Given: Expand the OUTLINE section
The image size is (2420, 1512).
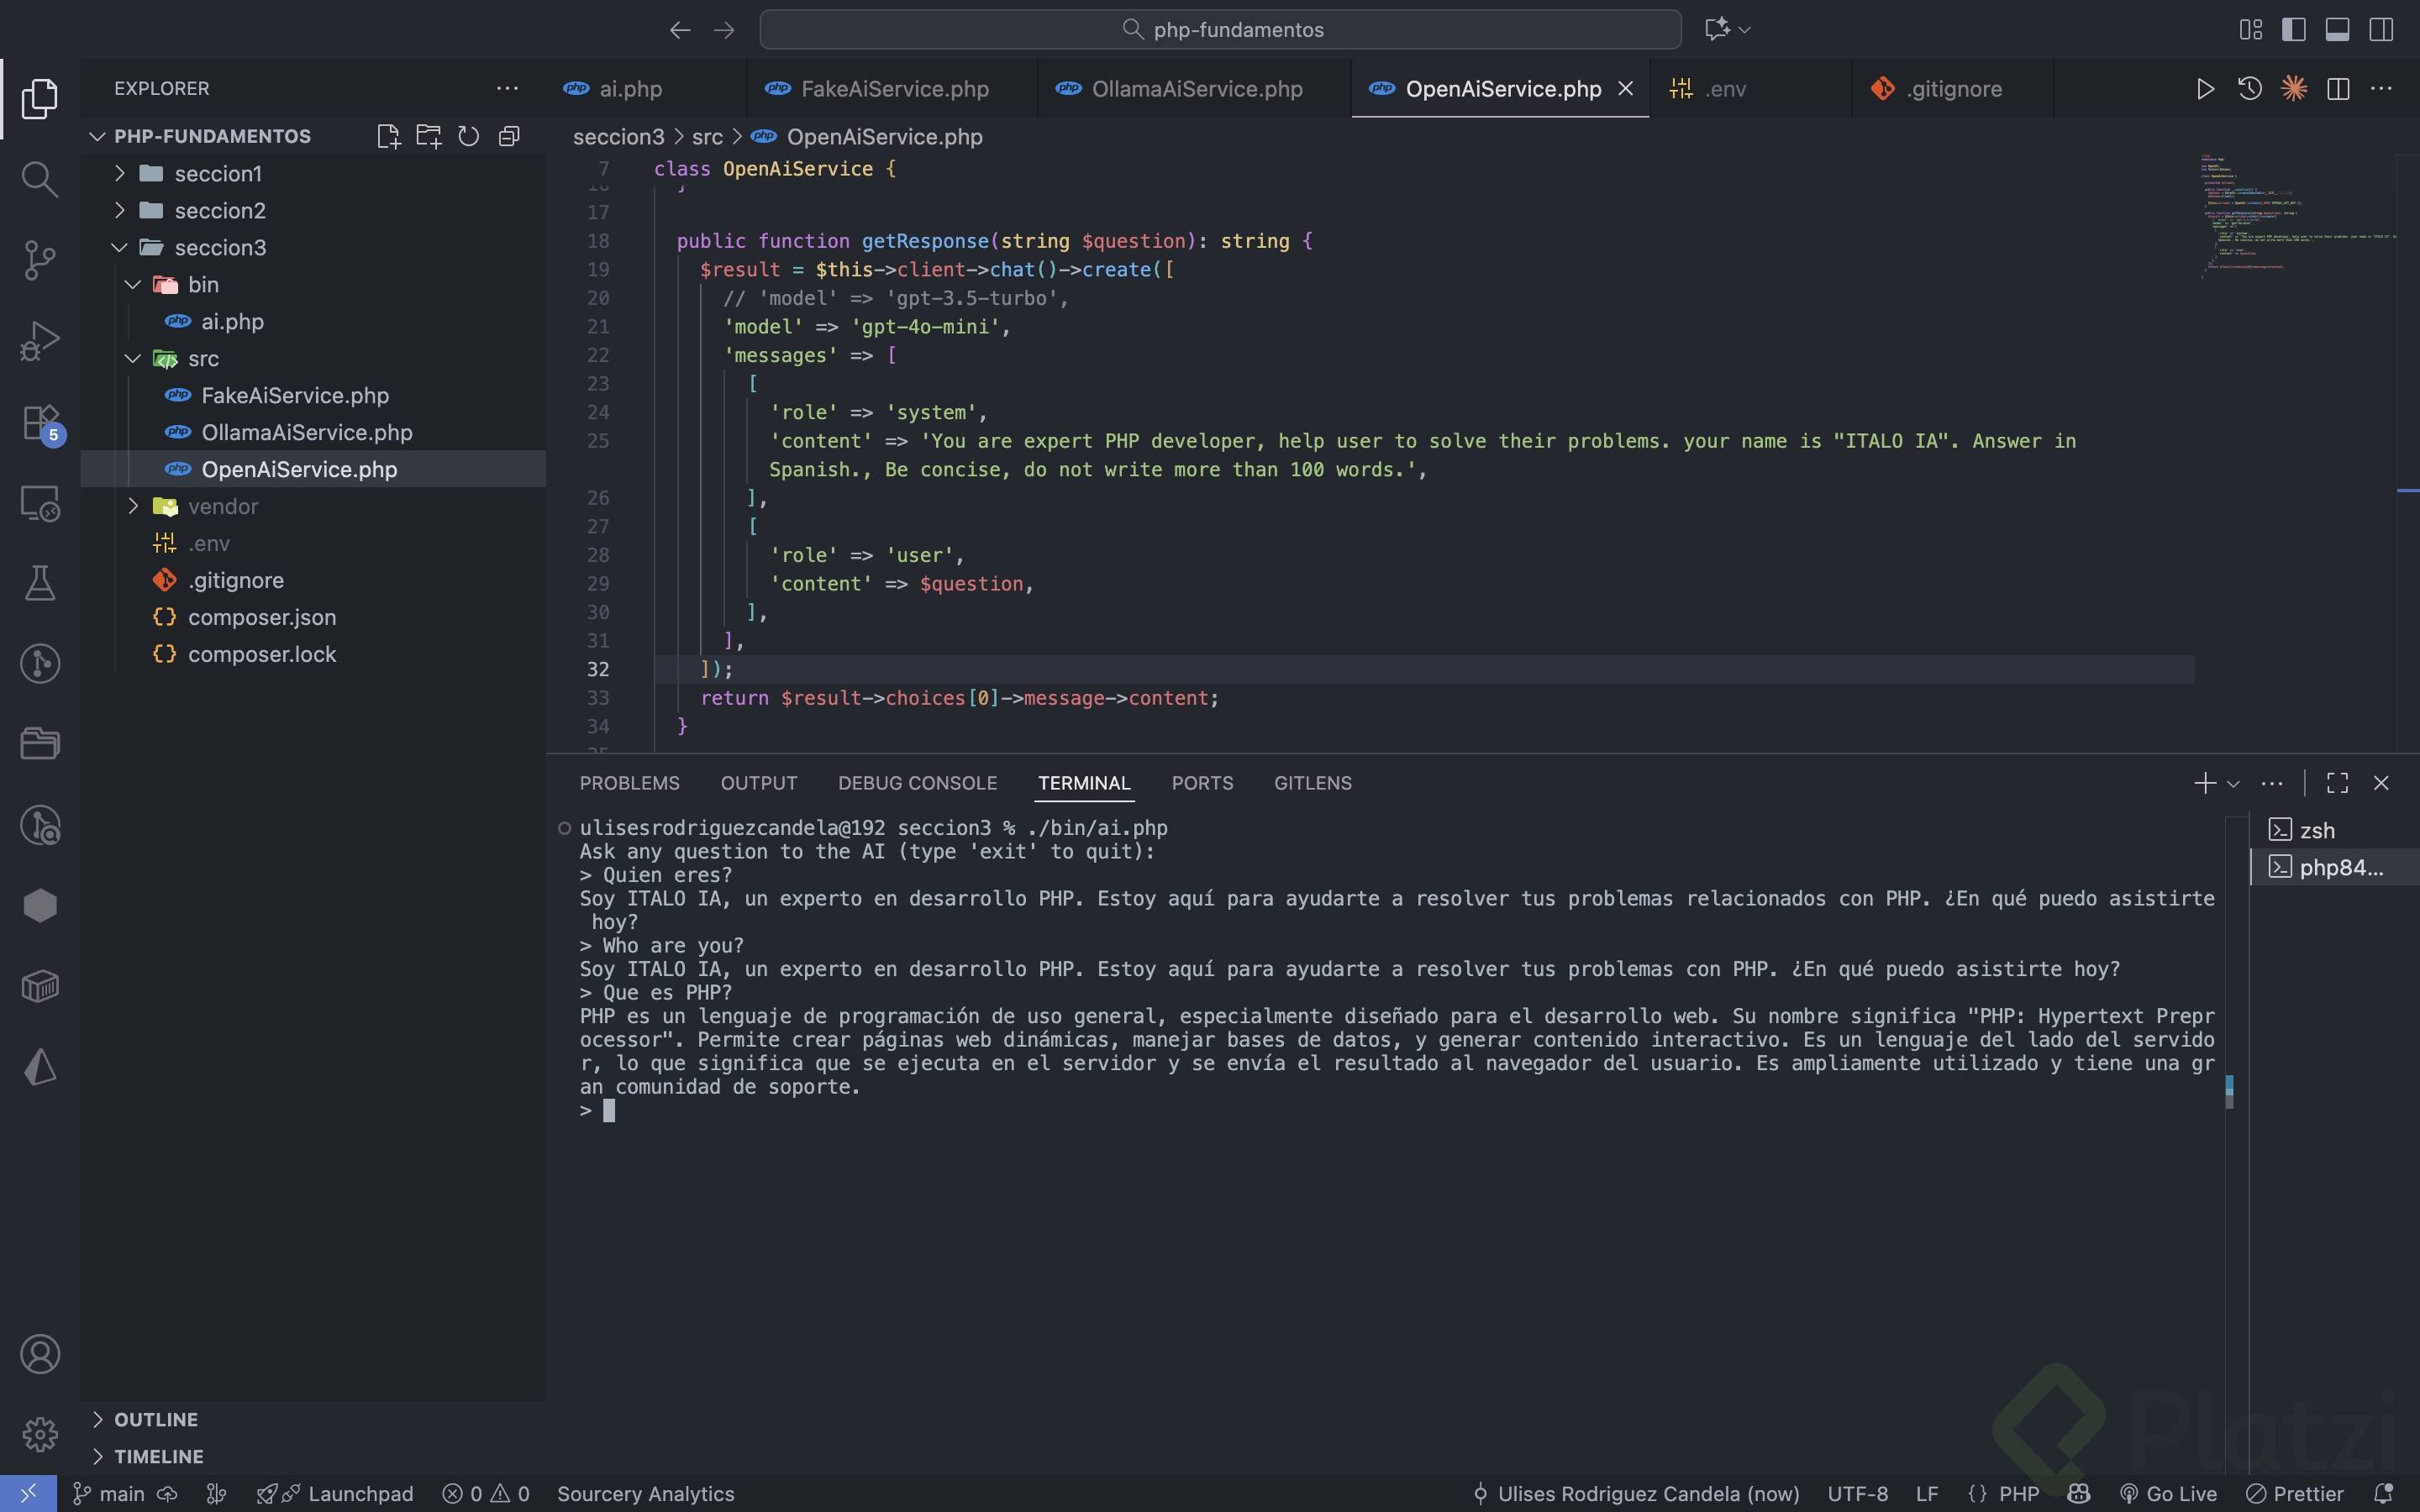Looking at the screenshot, I should [x=155, y=1419].
